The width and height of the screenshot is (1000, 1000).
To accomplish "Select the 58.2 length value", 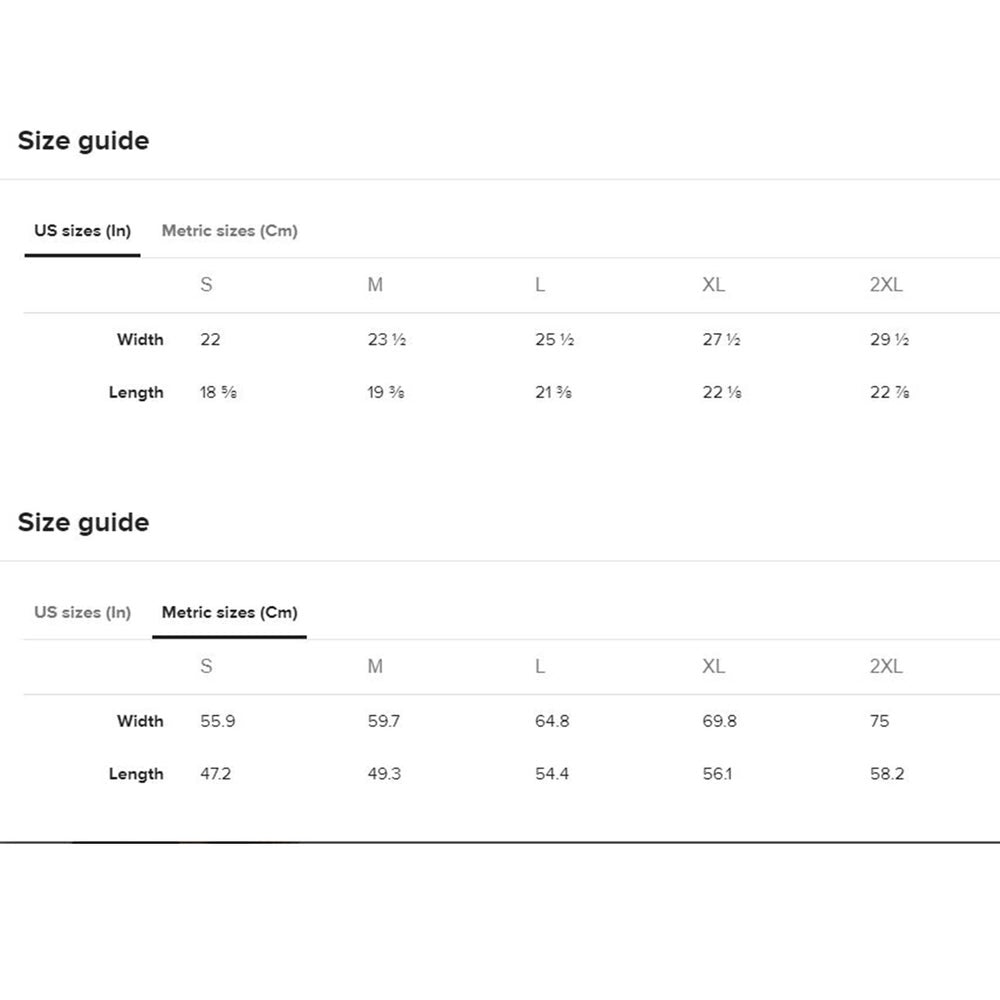I will click(x=887, y=774).
